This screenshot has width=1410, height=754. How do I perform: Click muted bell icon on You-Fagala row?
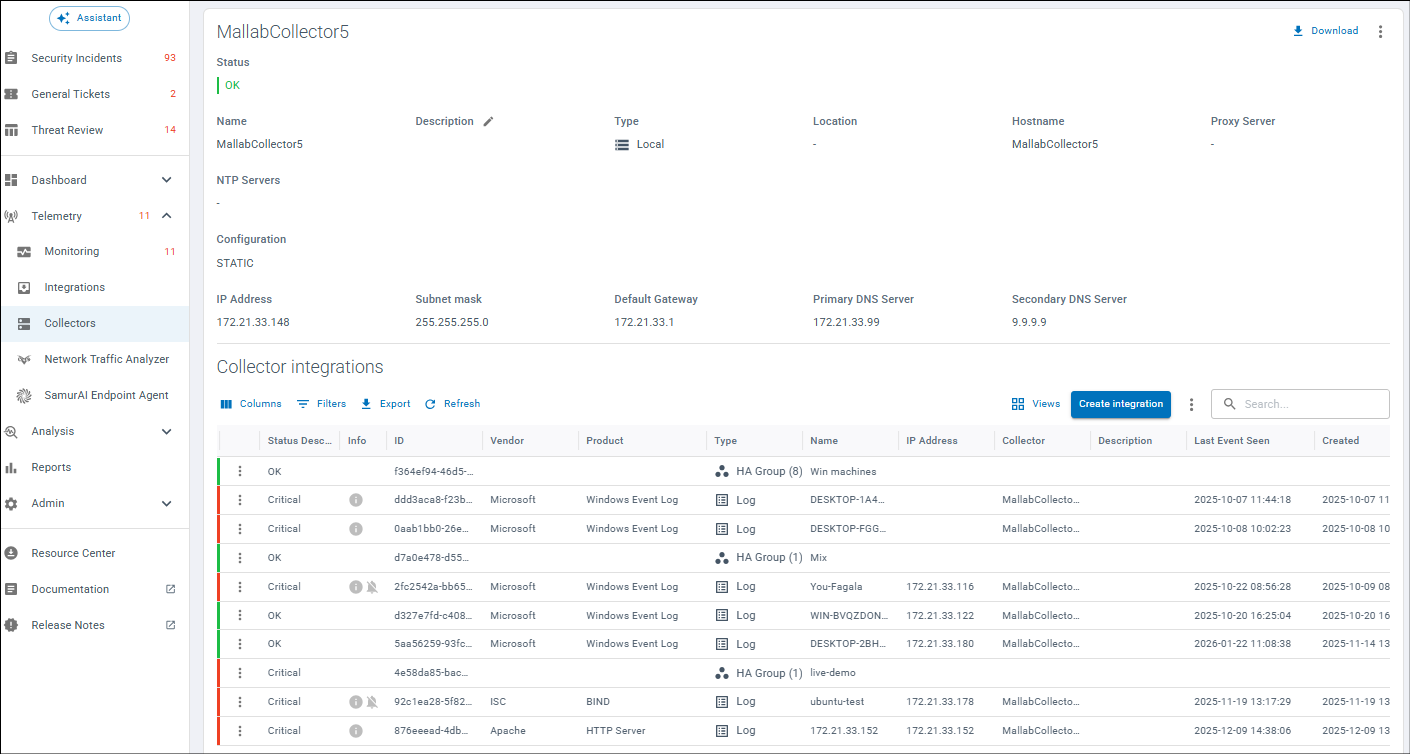372,587
